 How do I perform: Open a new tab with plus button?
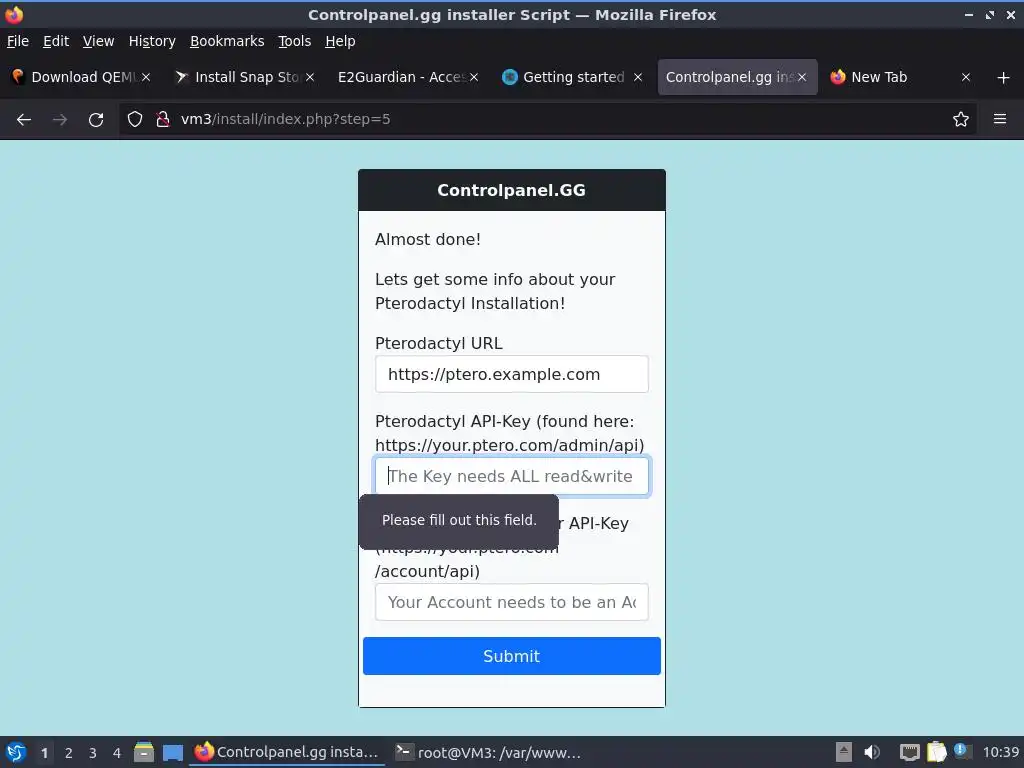(1004, 78)
